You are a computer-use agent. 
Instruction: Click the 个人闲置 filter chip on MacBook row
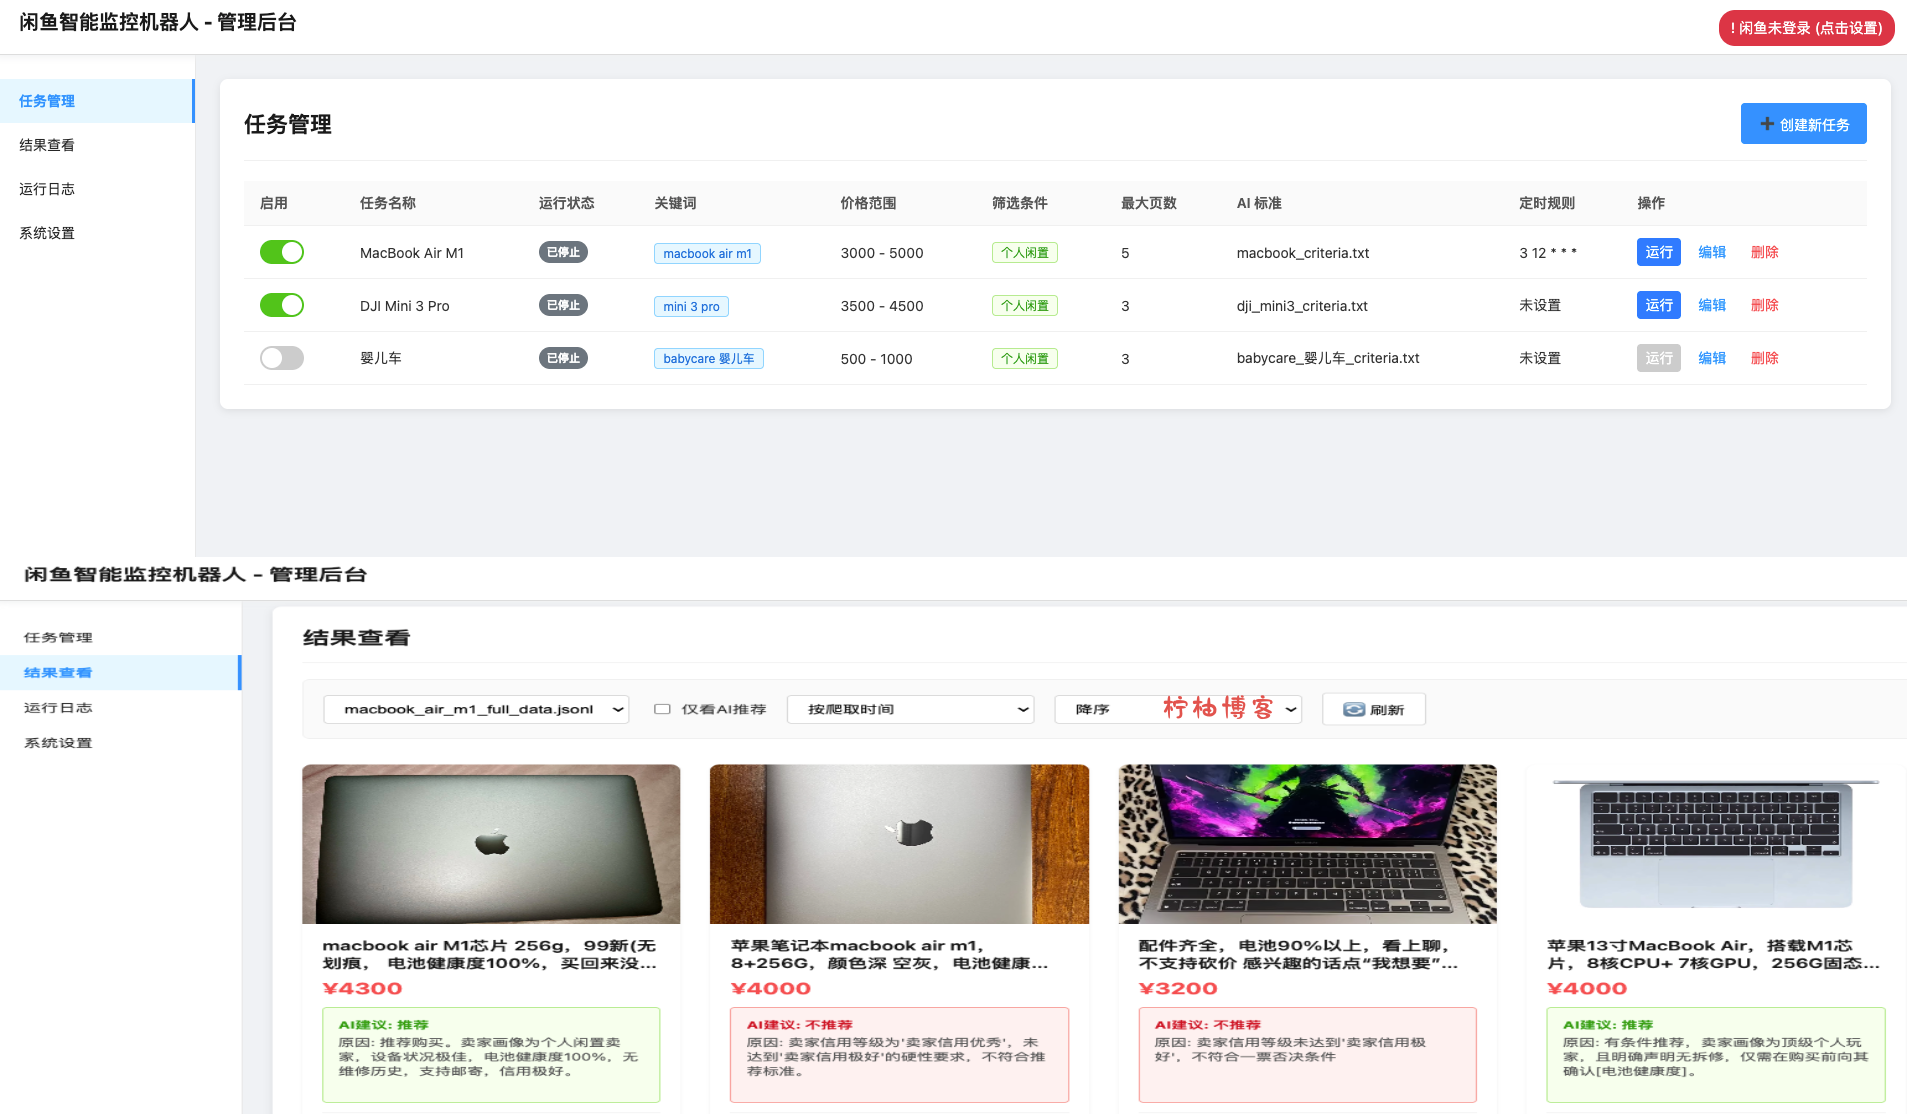[1024, 252]
